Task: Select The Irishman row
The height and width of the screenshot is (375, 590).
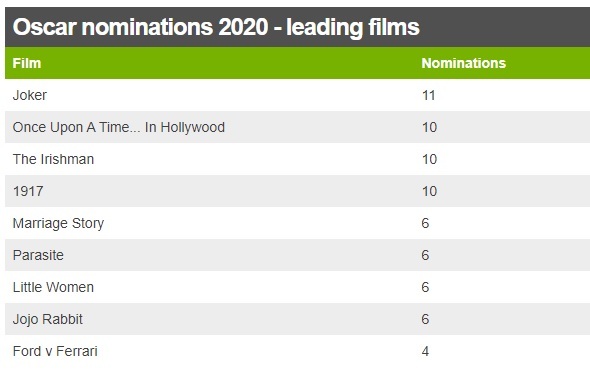Action: pos(297,159)
